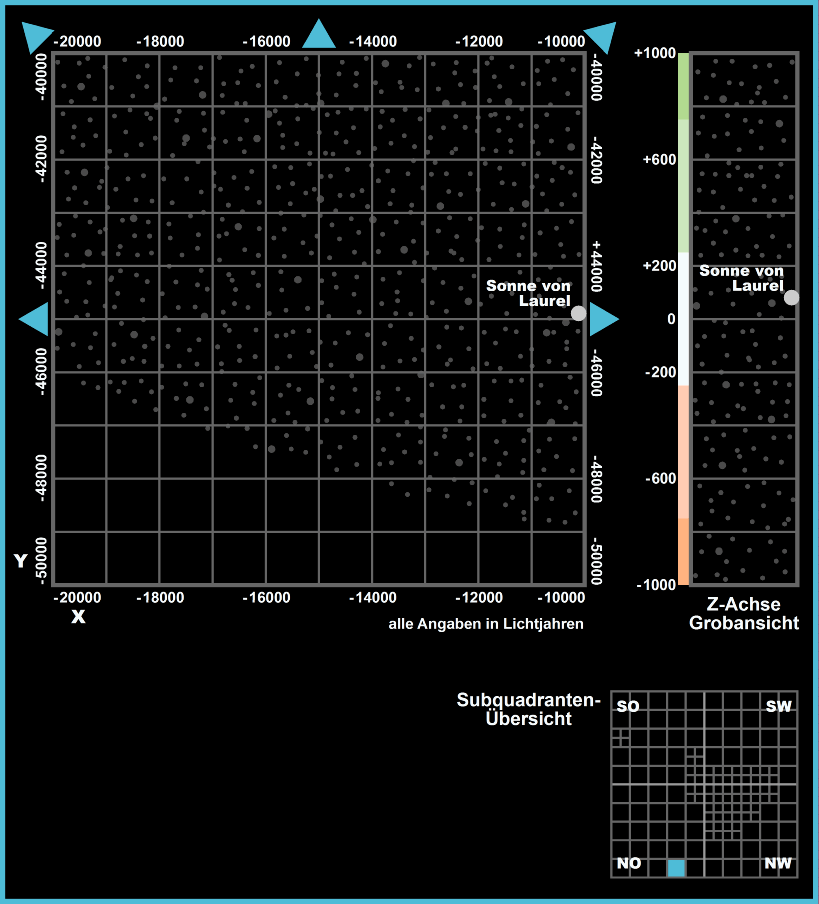Screen dimensions: 819x904
Task: Pick the orange band near -1000
Action: pos(684,551)
